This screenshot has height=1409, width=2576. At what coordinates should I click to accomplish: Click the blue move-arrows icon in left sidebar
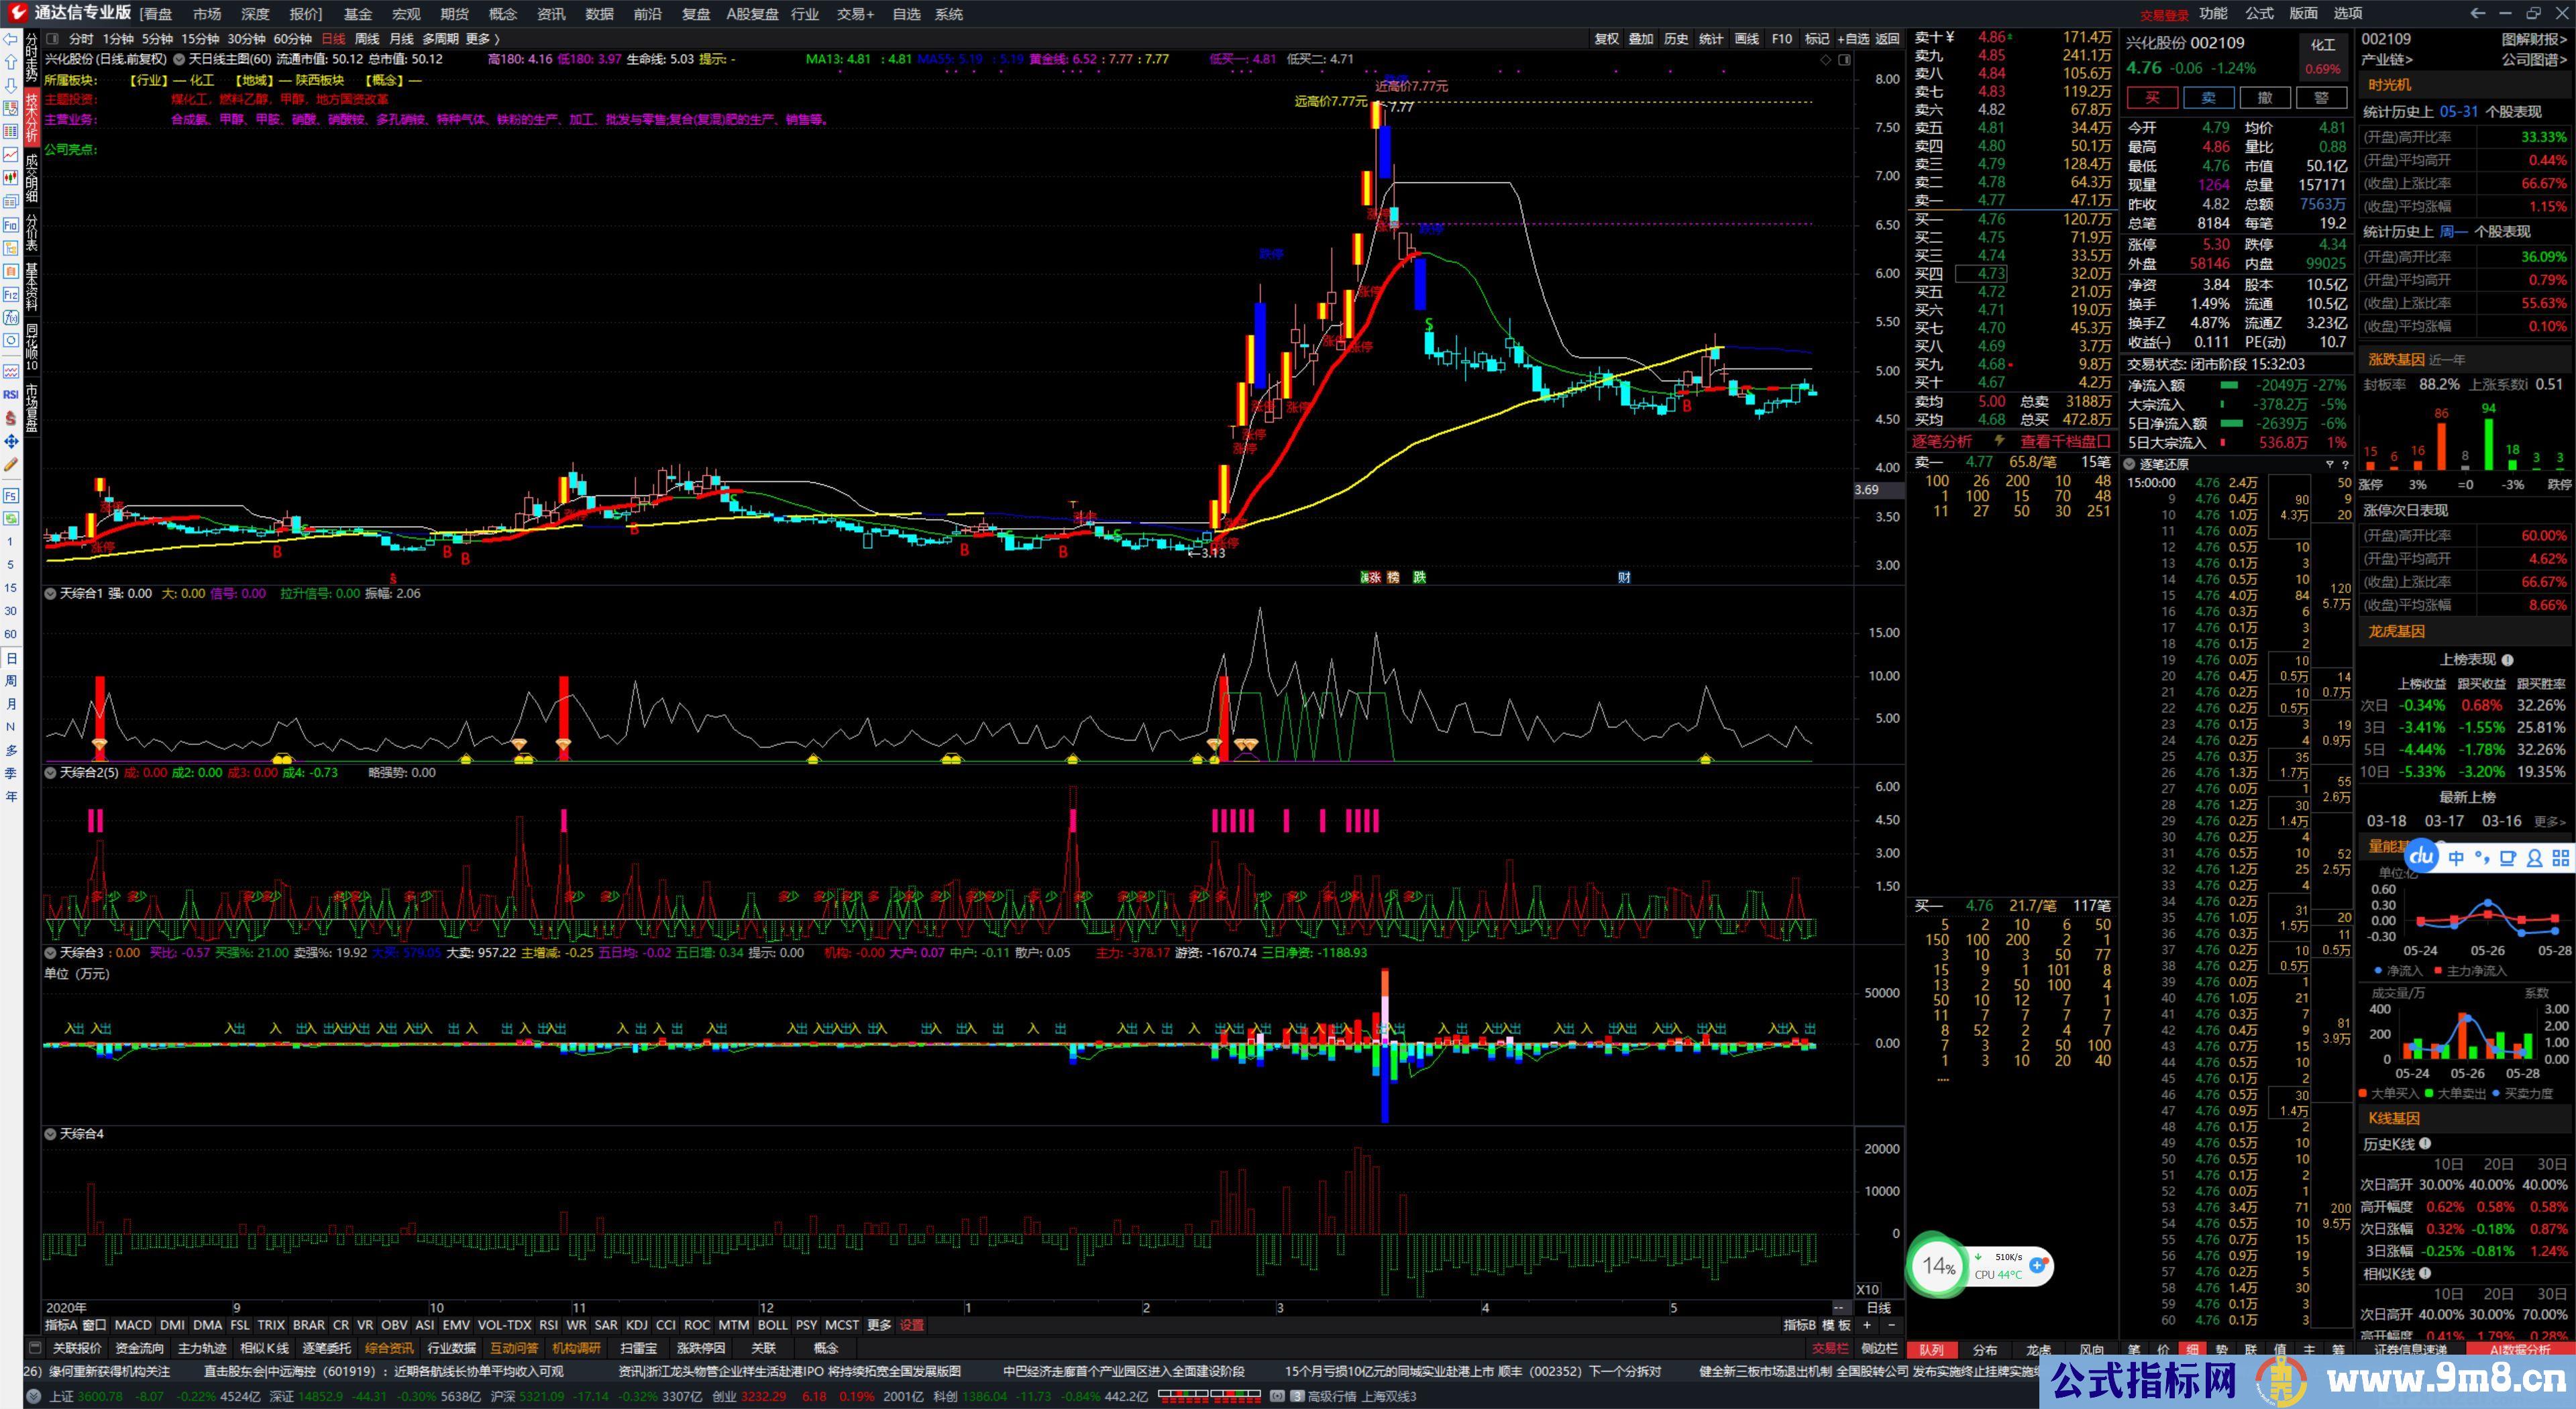click(11, 441)
